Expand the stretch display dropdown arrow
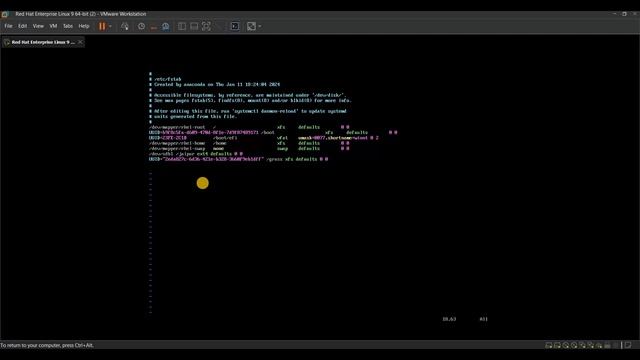Image resolution: width=640 pixels, height=360 pixels. pyautogui.click(x=260, y=27)
